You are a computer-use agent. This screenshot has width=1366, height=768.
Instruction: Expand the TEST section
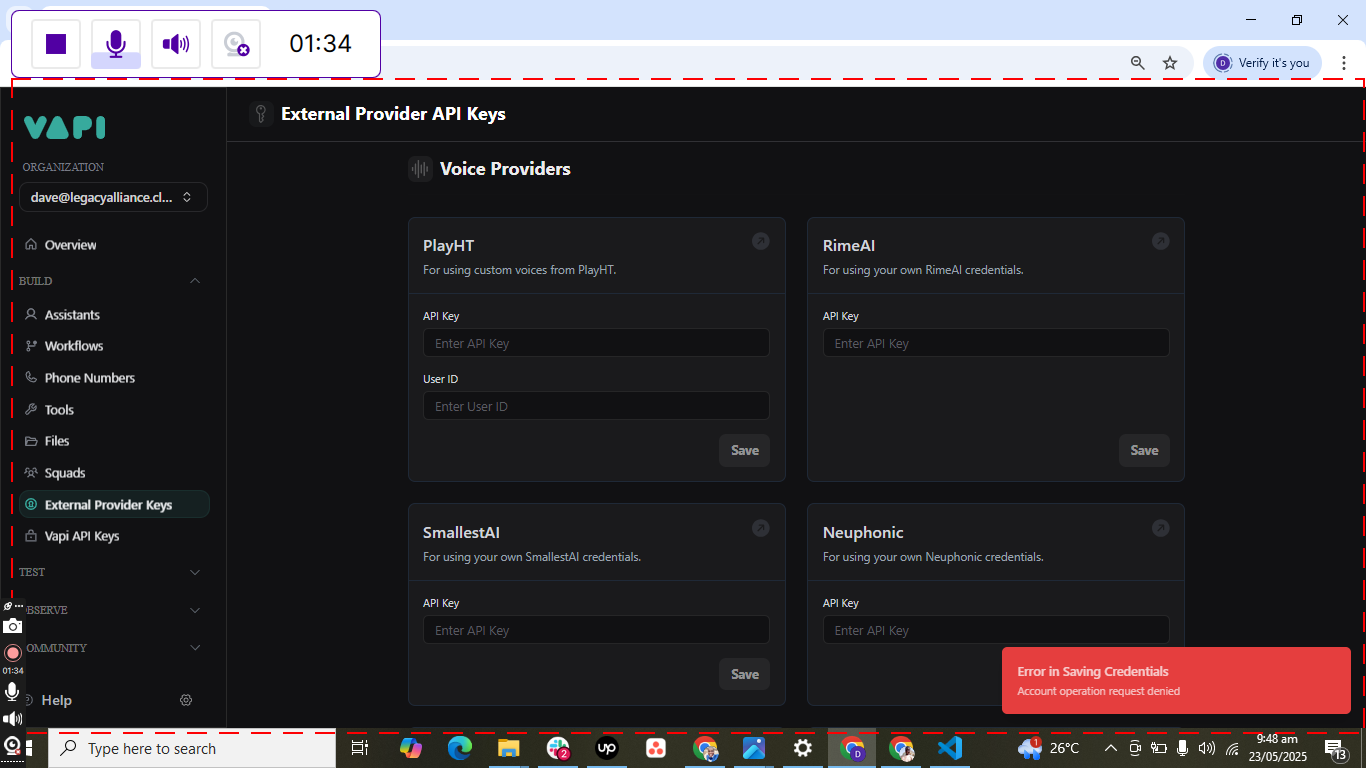tap(195, 572)
